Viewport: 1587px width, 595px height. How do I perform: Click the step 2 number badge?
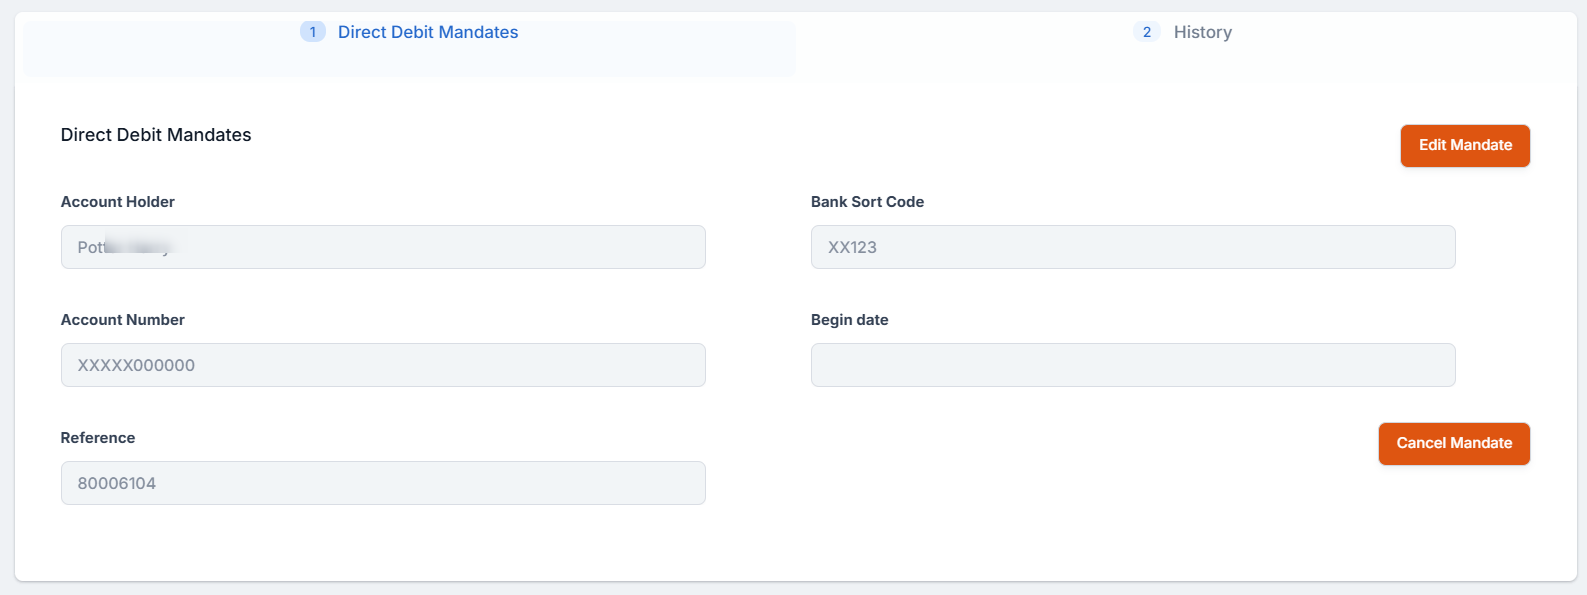(1146, 32)
